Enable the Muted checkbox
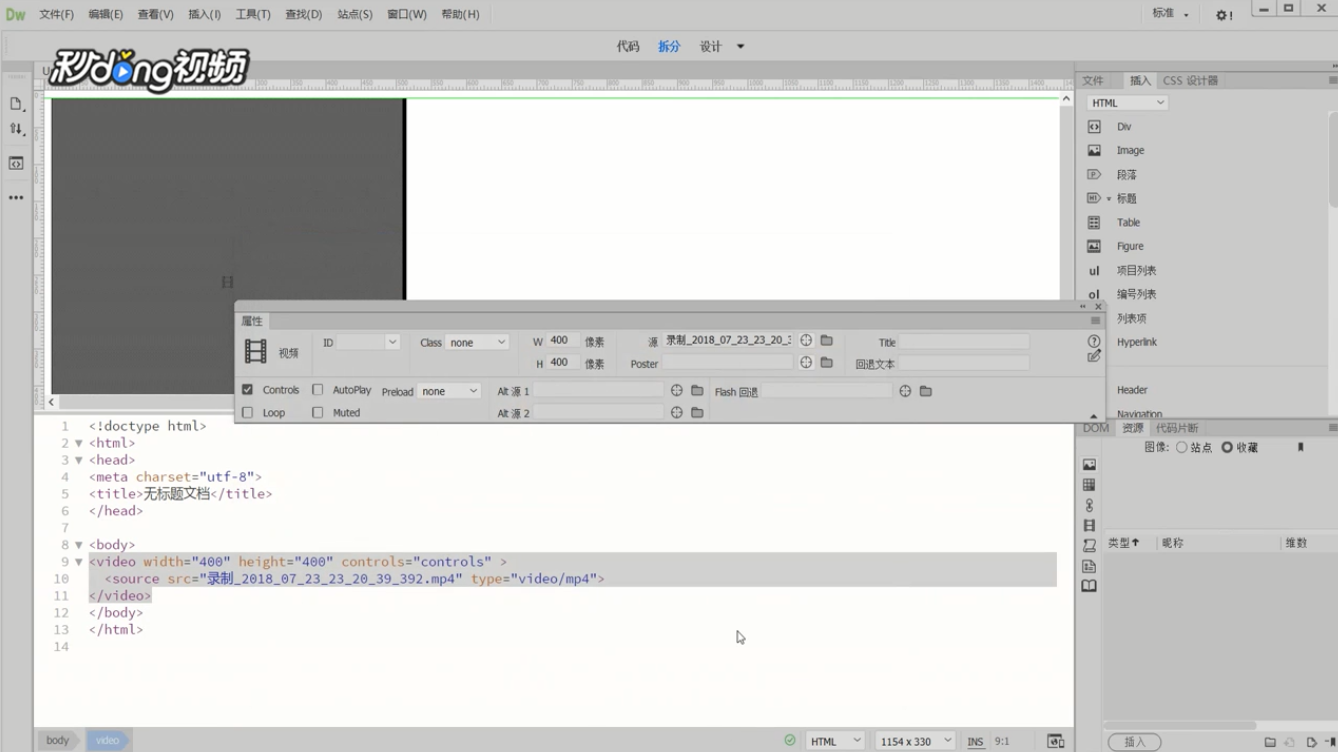The width and height of the screenshot is (1338, 752). tap(318, 412)
